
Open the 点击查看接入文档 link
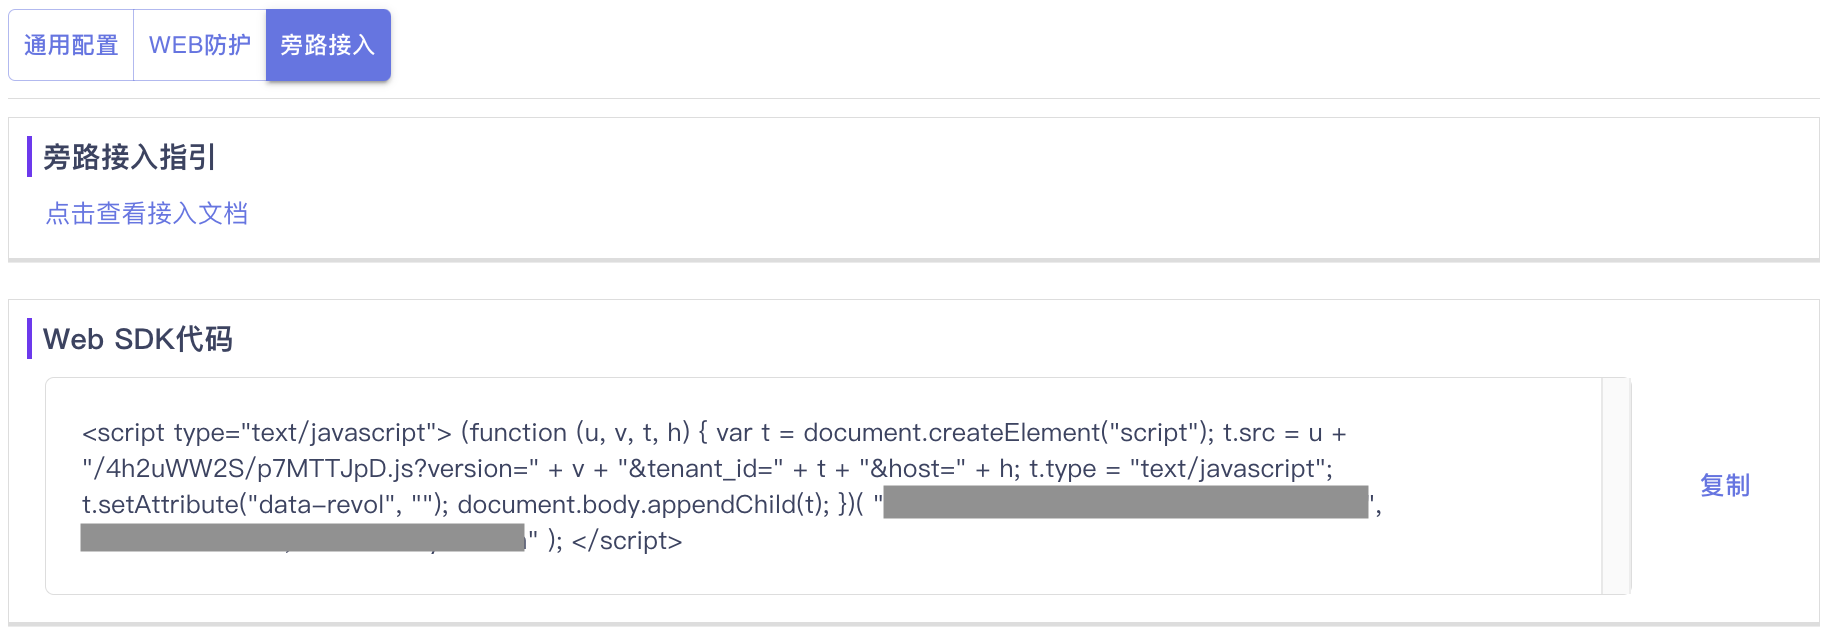[x=147, y=213]
